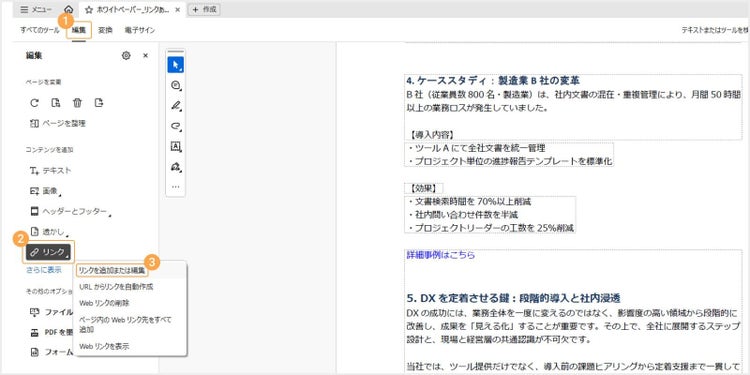Viewport: 750px width, 375px height.
Task: Click the + 作成 button
Action: pyautogui.click(x=204, y=10)
